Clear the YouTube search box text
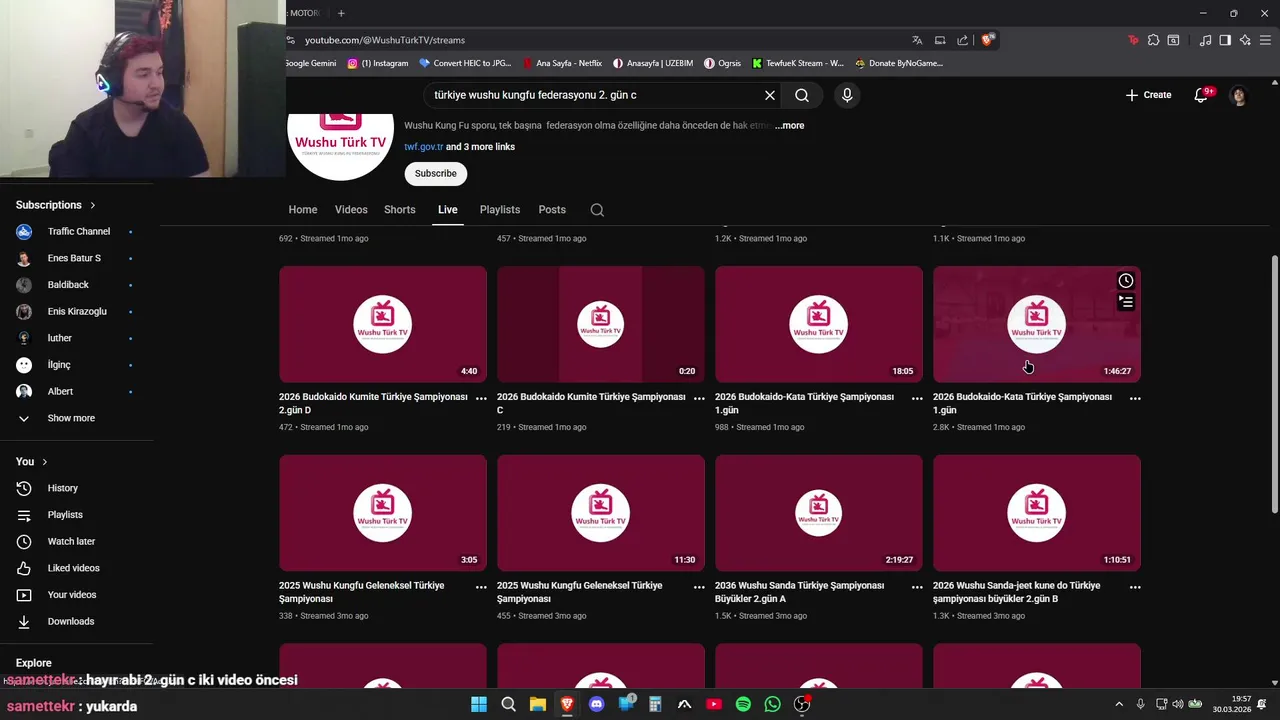1280x720 pixels. tap(770, 95)
